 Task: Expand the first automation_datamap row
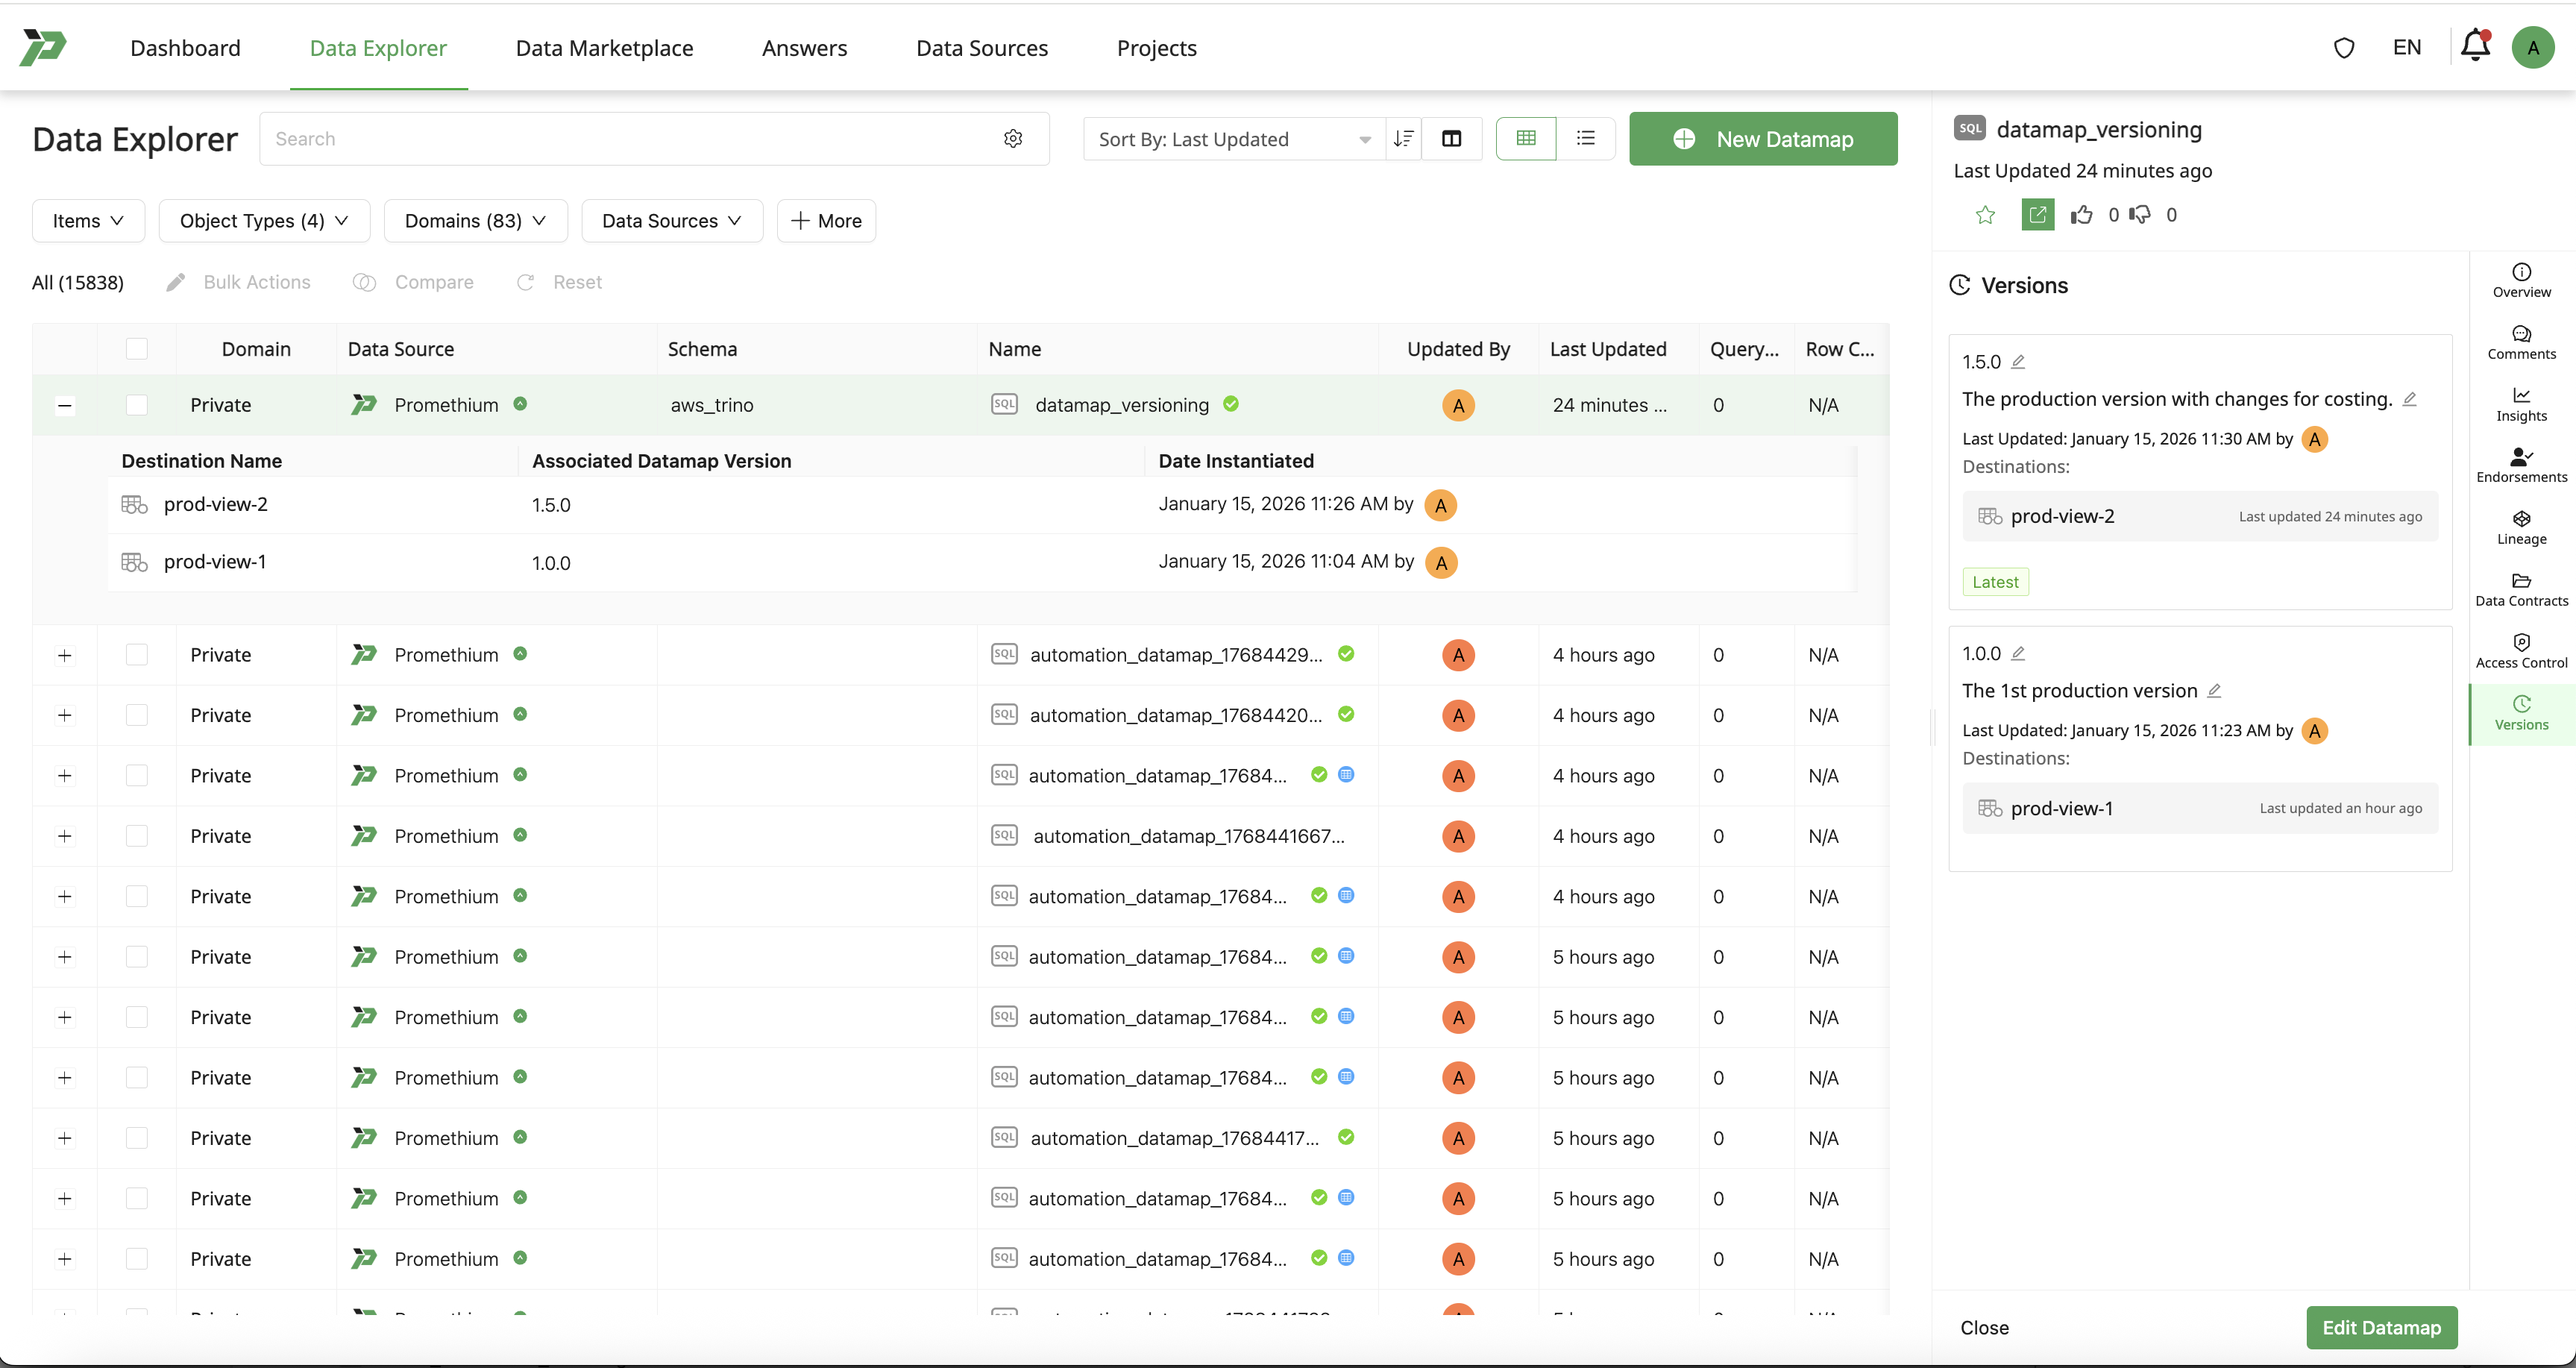[x=64, y=655]
